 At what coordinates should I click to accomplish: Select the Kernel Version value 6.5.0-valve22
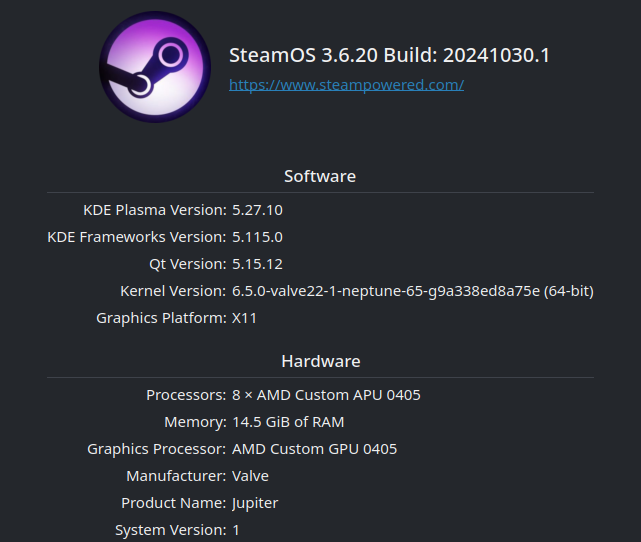point(413,291)
